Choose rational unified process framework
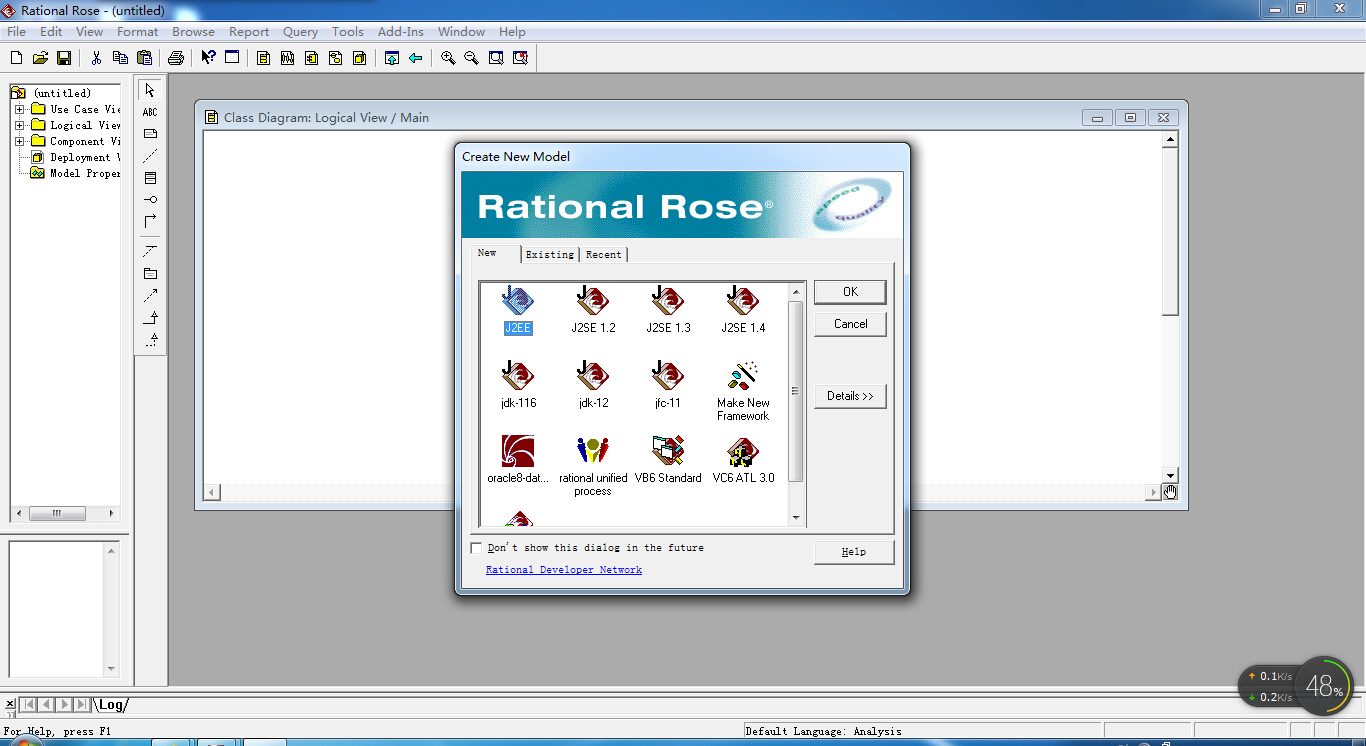 593,466
